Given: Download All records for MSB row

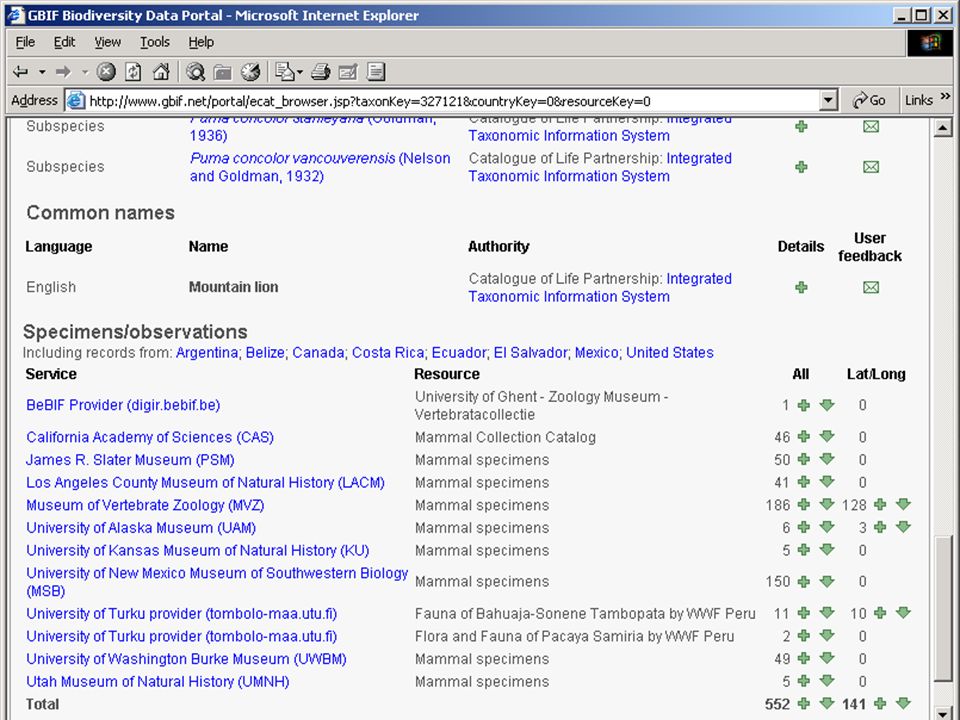Looking at the screenshot, I should (x=827, y=581).
